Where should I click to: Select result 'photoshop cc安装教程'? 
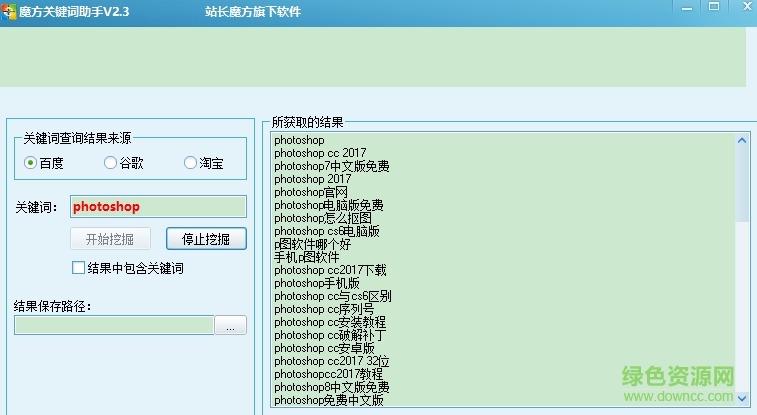pyautogui.click(x=330, y=322)
